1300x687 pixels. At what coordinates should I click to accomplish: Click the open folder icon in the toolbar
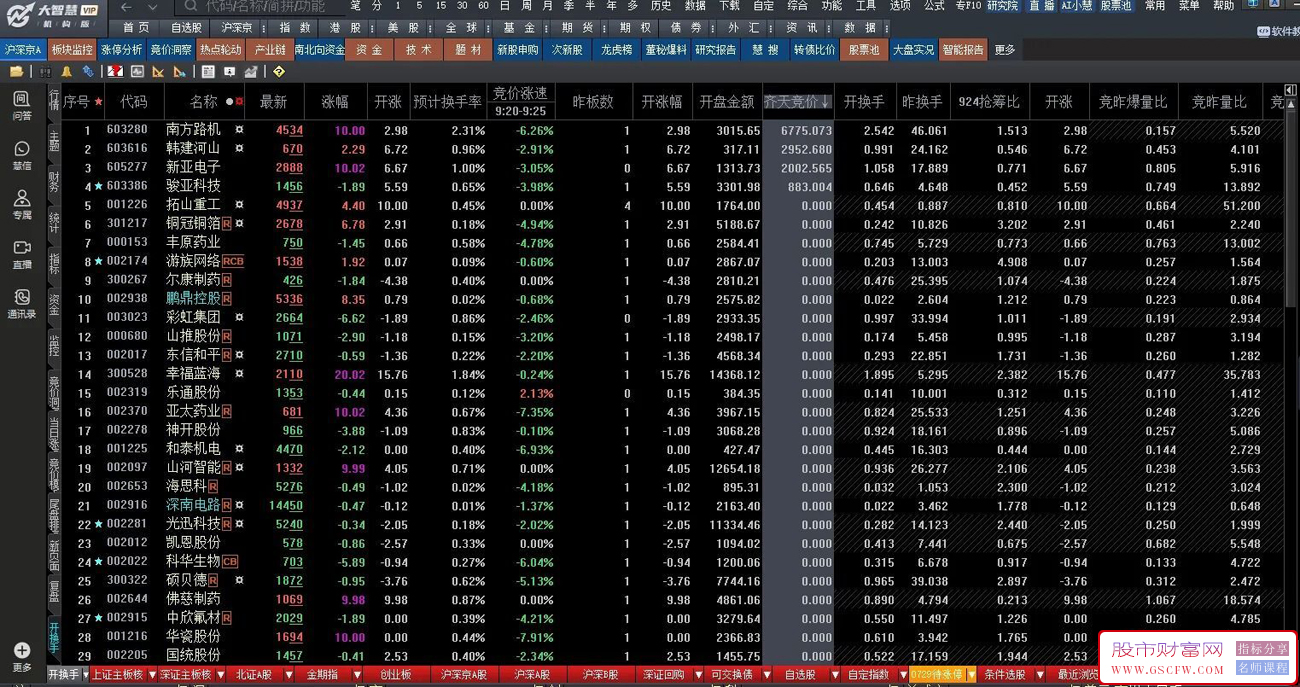coord(17,72)
